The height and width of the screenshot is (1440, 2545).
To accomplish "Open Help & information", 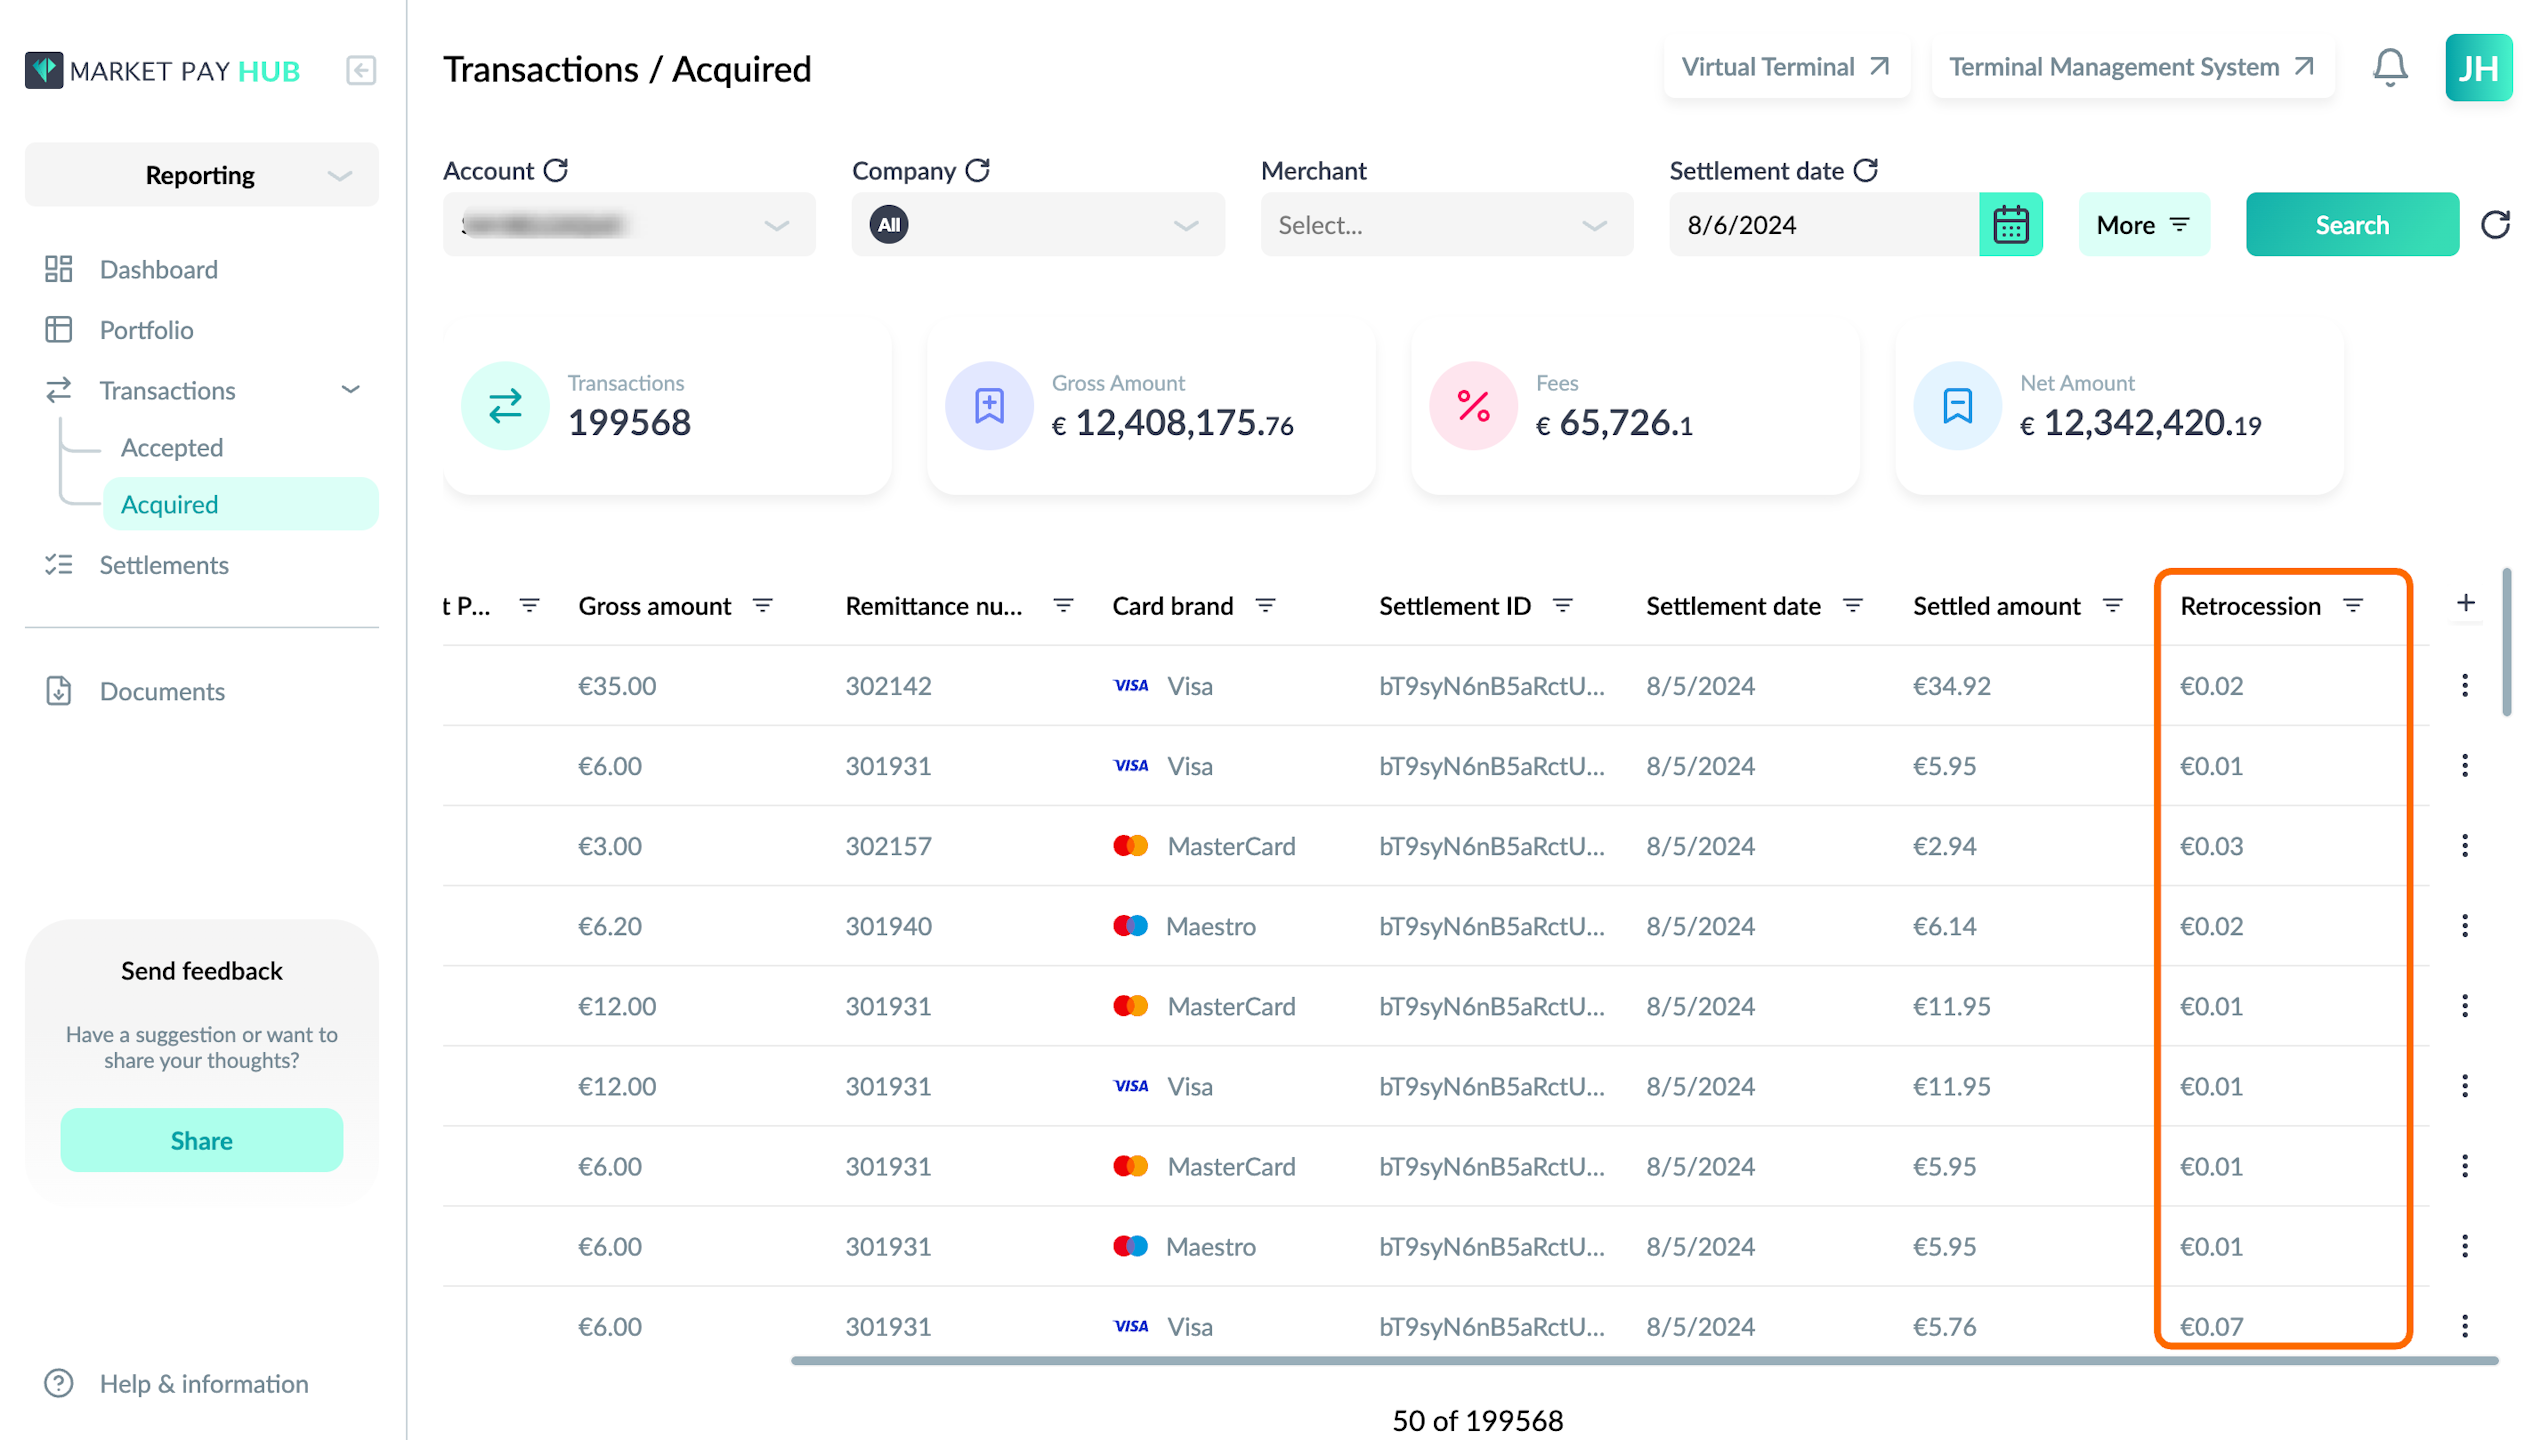I will 203,1383.
